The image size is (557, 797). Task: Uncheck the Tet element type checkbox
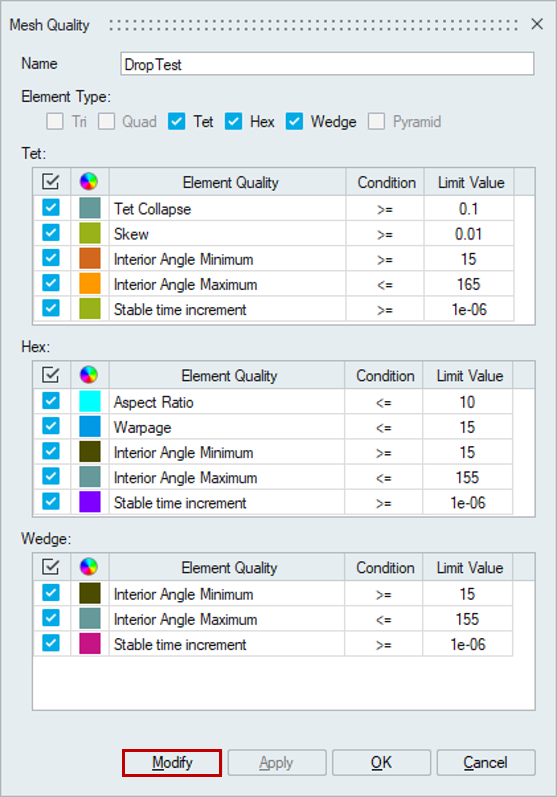click(x=176, y=121)
